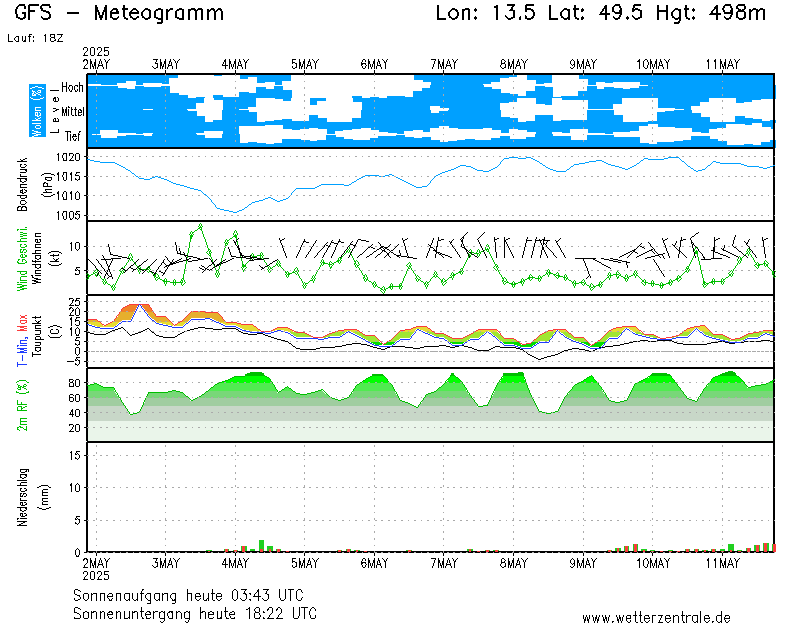Click '11MAY' on the top date axis
The image size is (800, 625).
coord(722,65)
